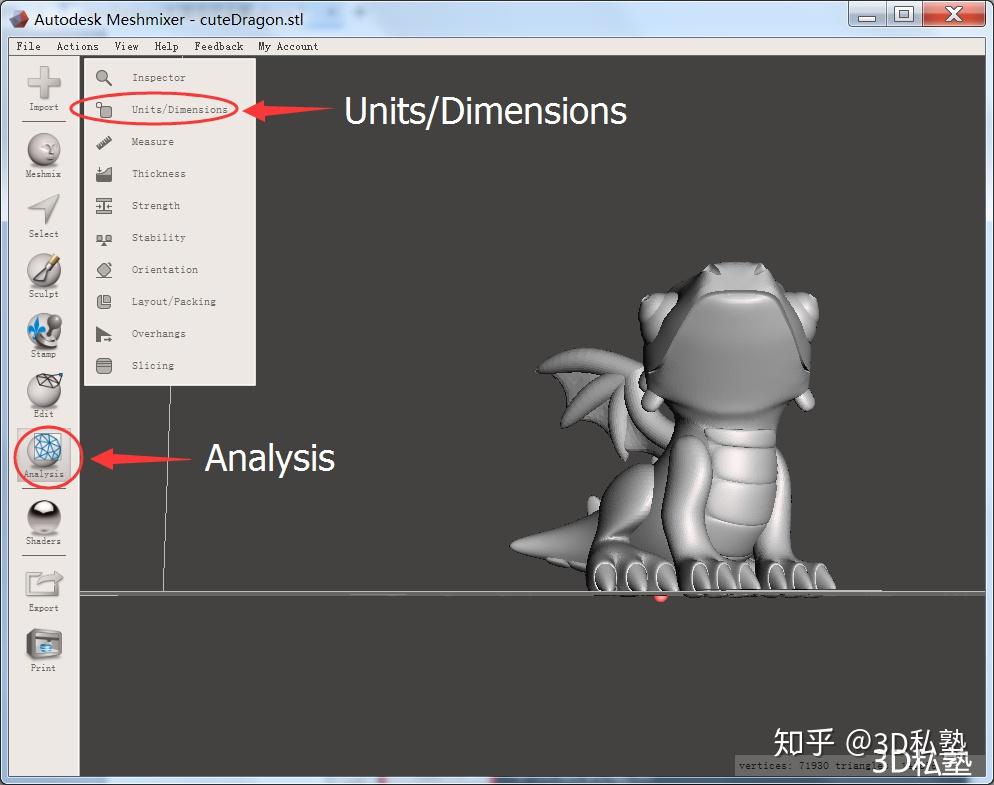The width and height of the screenshot is (994, 785).
Task: Open the Help menu
Action: tap(167, 46)
